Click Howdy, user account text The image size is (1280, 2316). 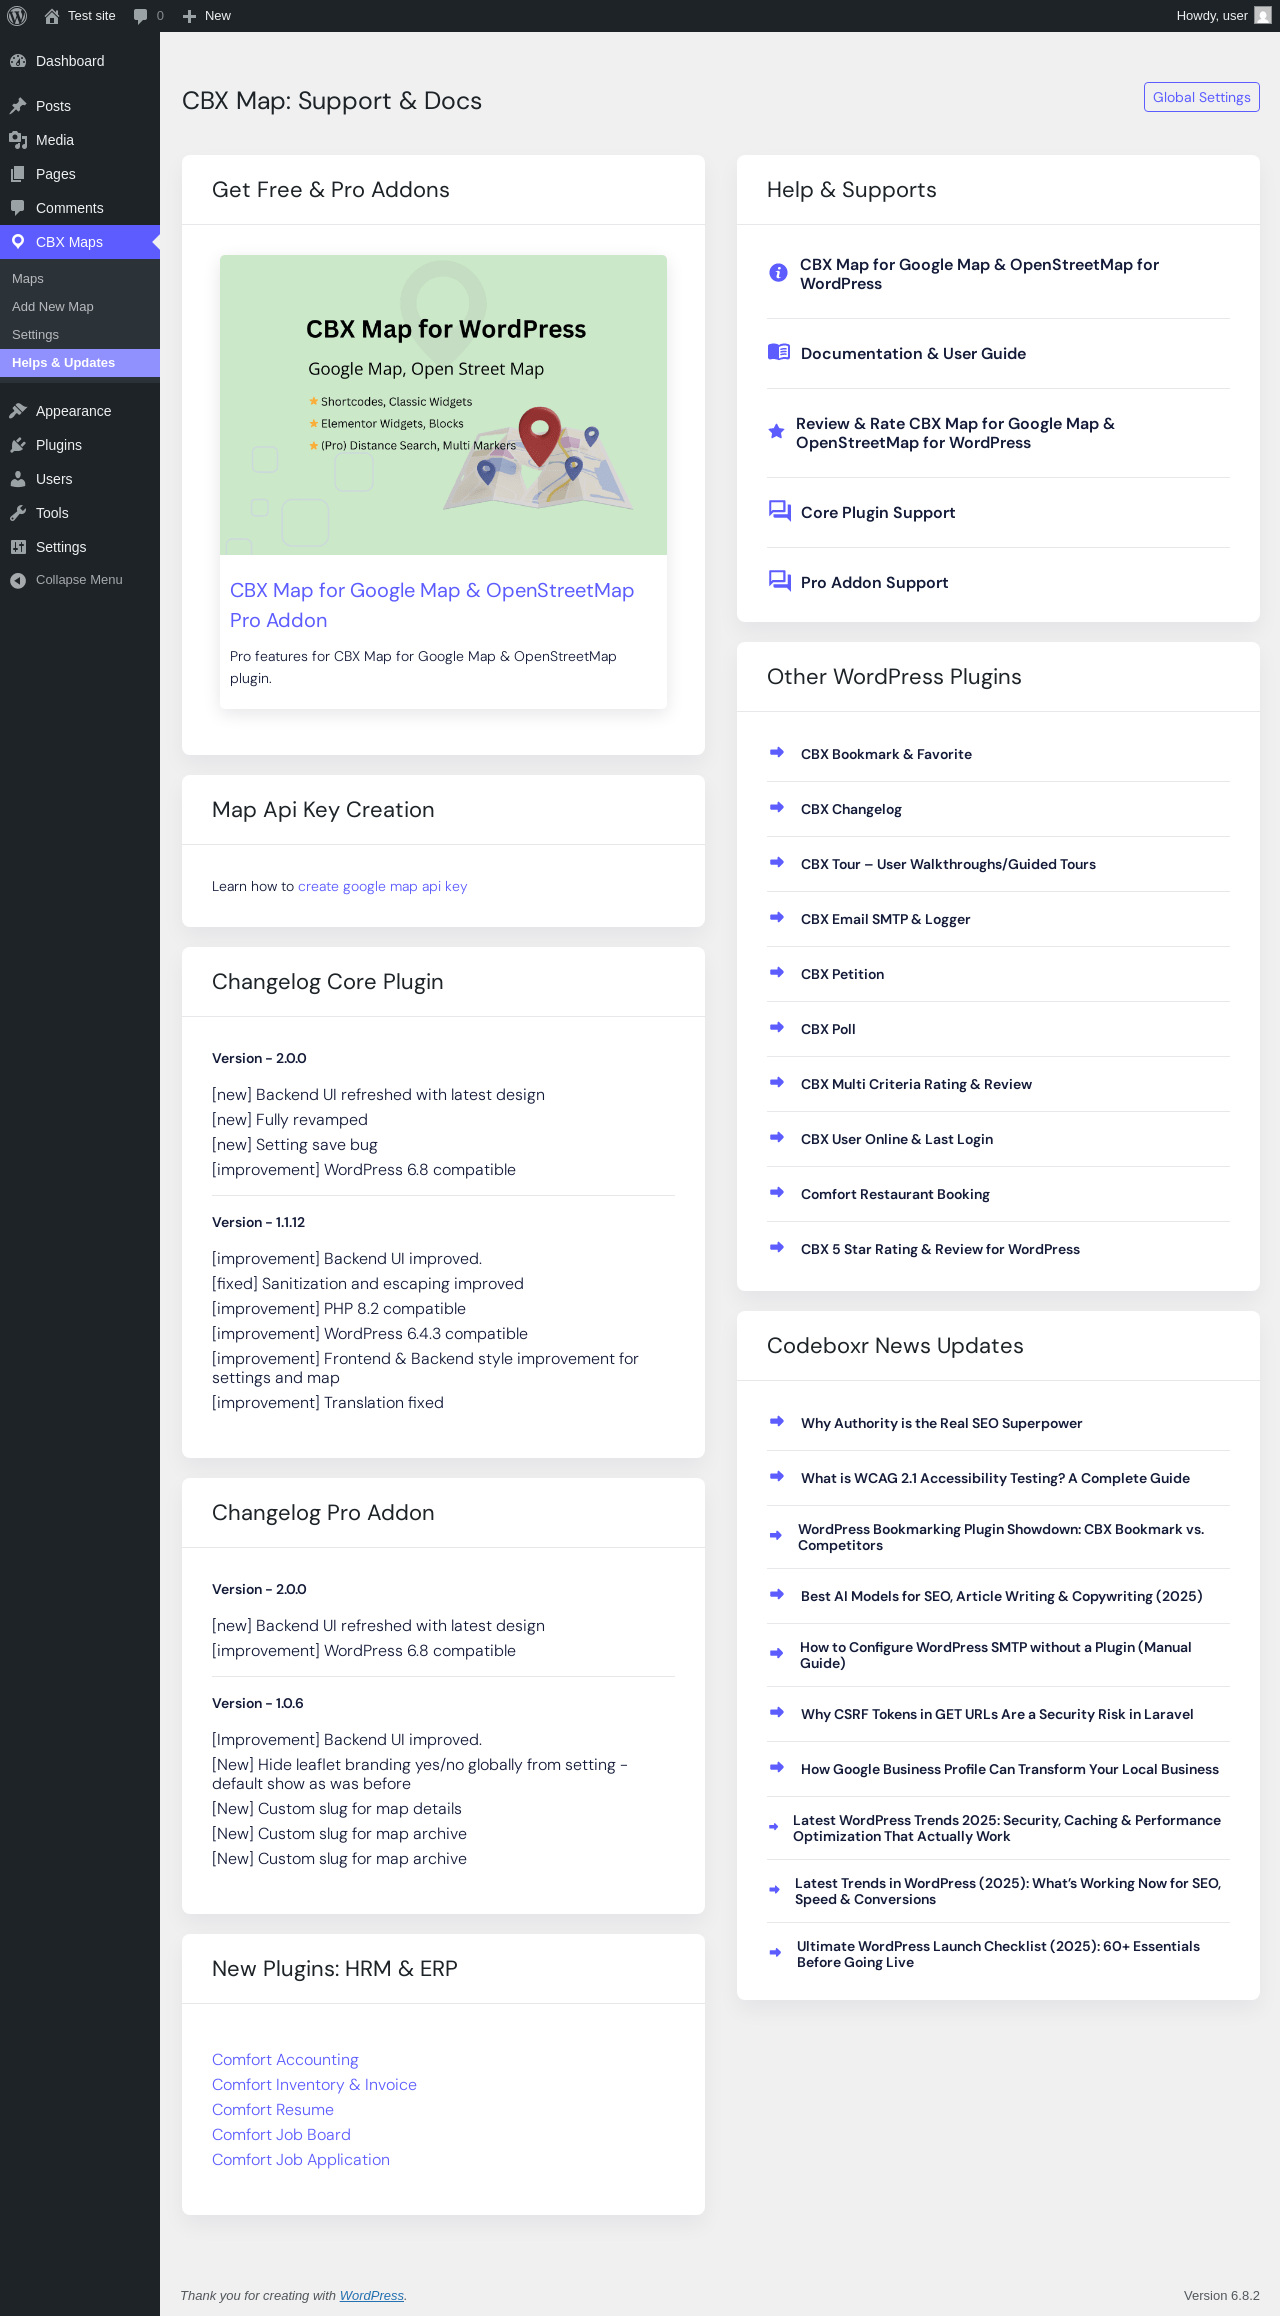pyautogui.click(x=1211, y=16)
